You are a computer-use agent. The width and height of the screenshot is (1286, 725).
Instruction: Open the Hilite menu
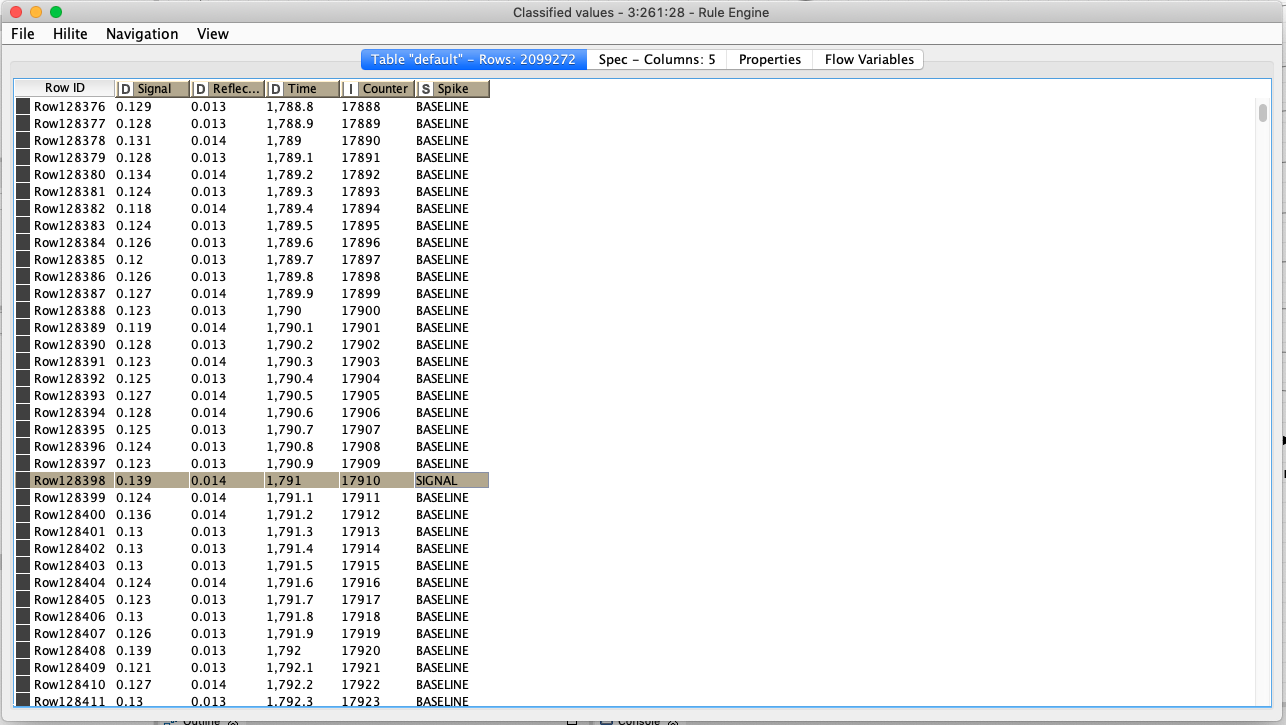tap(70, 34)
